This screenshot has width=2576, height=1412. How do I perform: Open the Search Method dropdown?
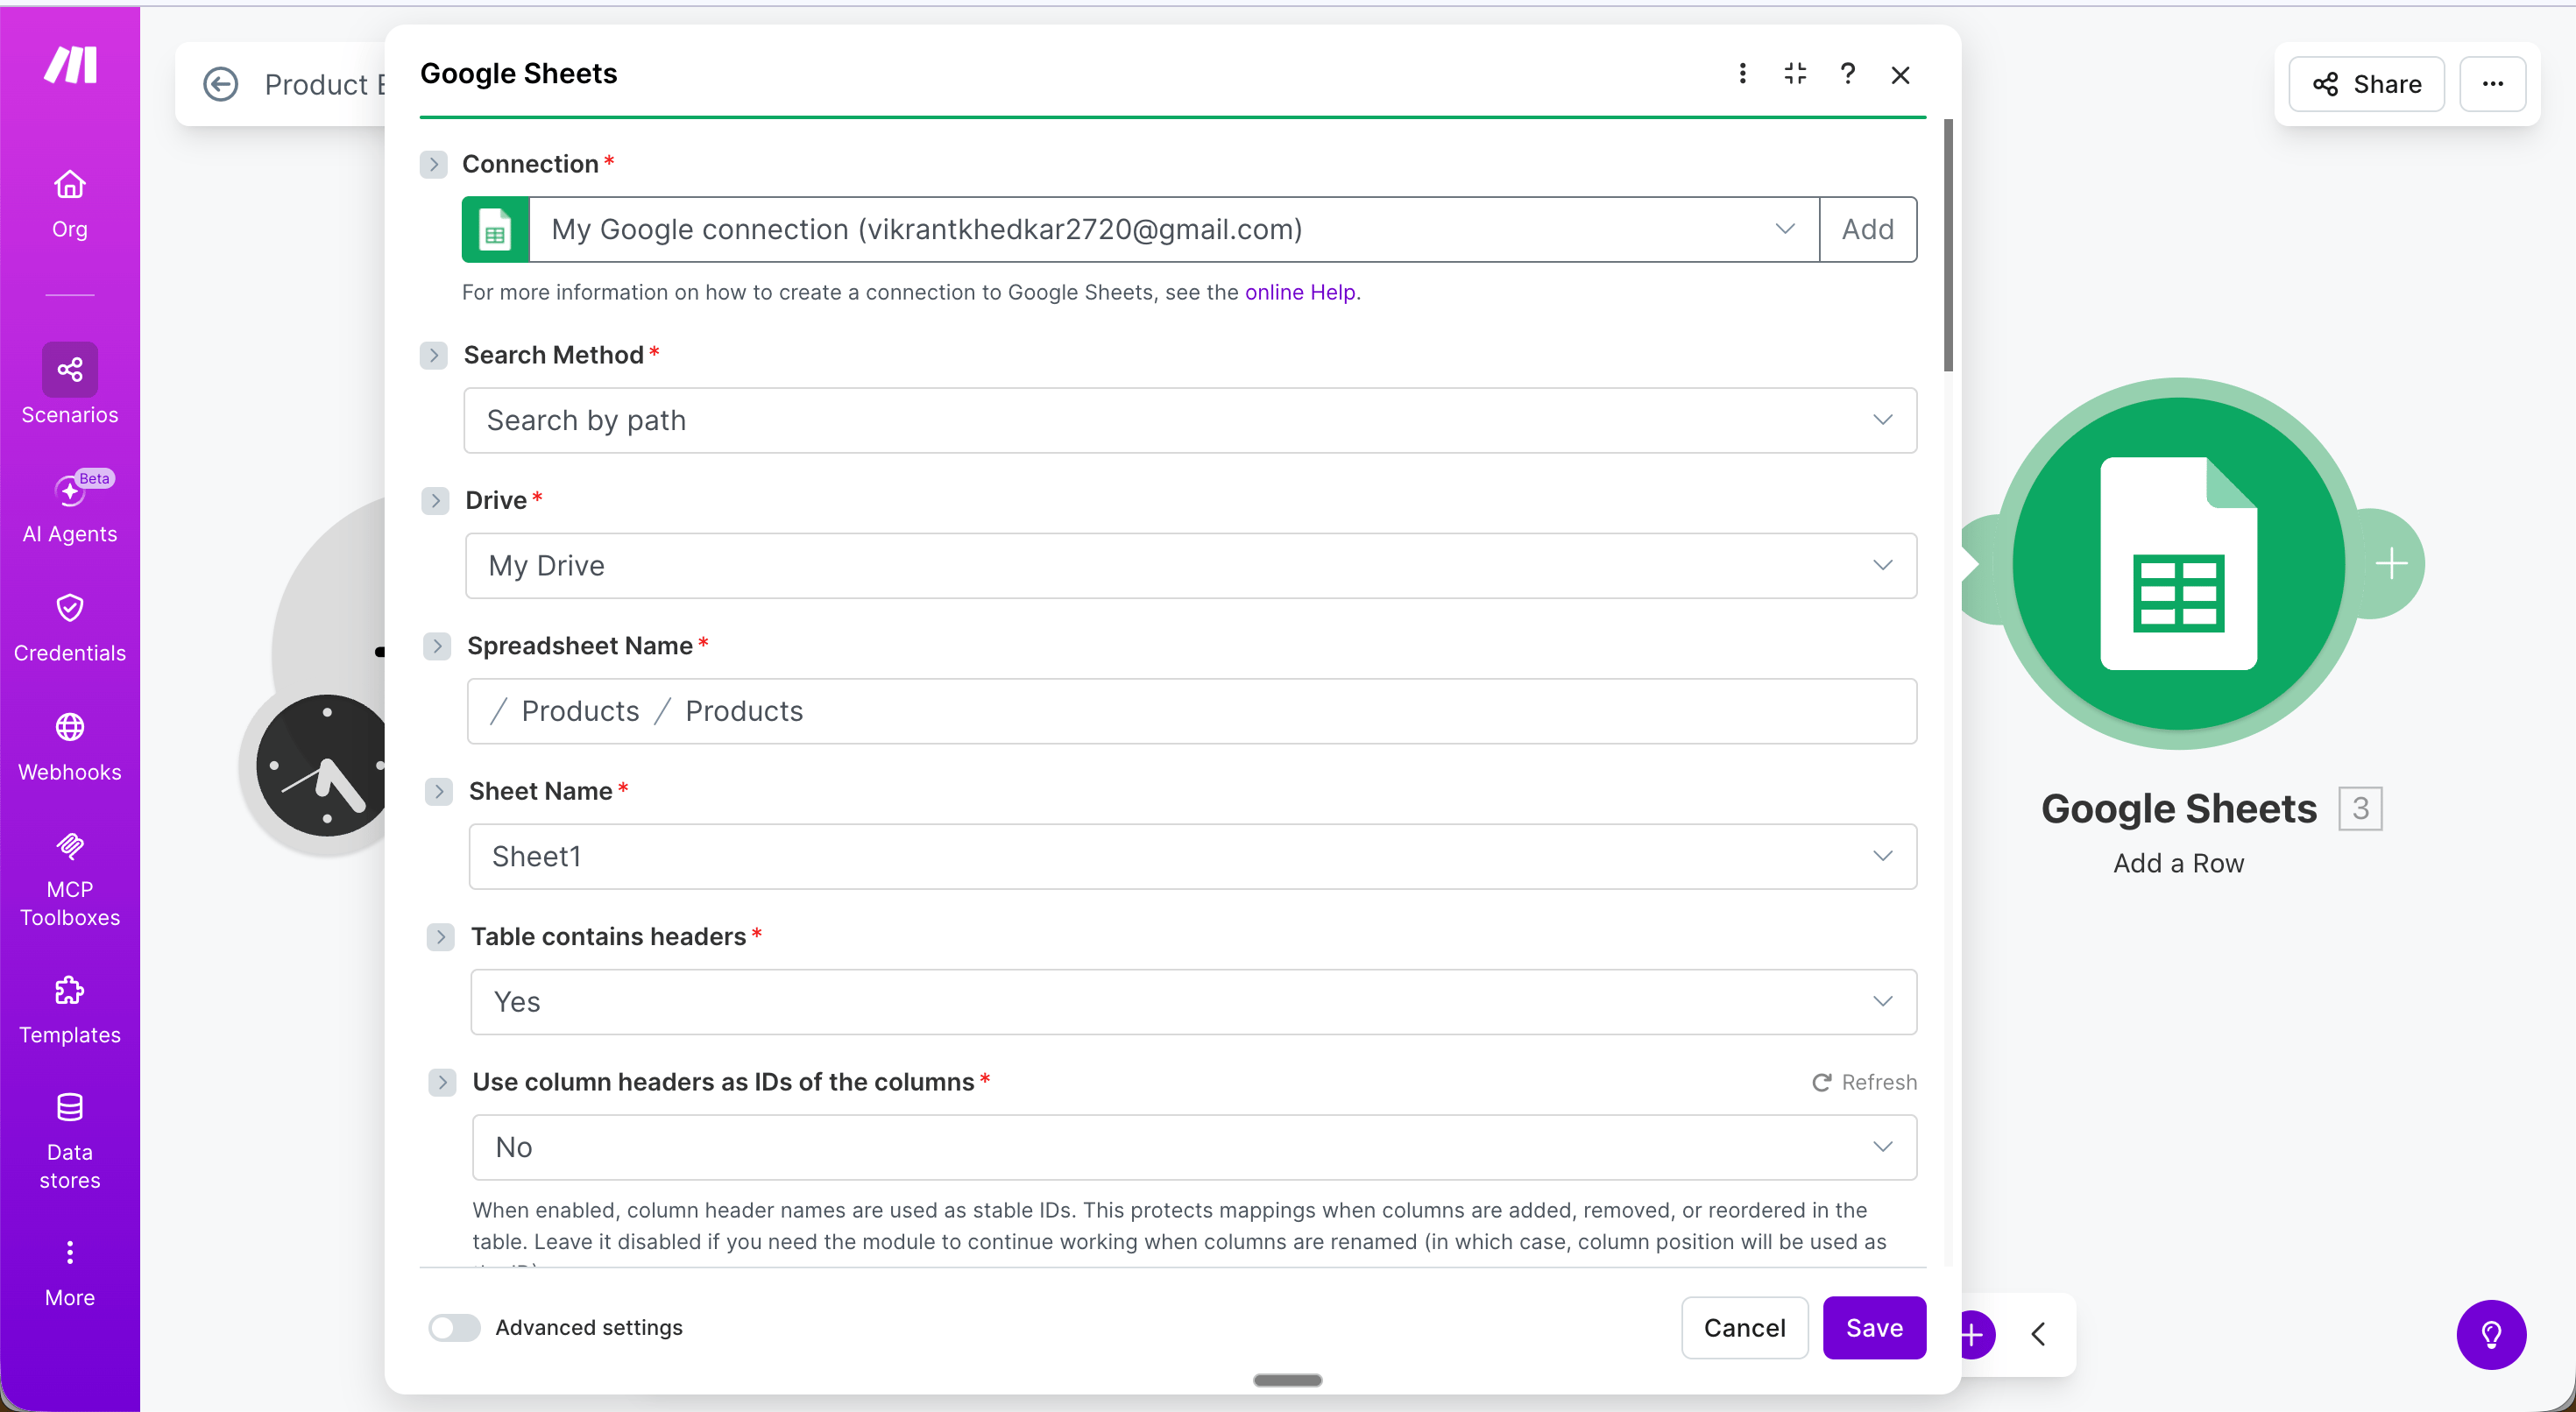(1190, 420)
